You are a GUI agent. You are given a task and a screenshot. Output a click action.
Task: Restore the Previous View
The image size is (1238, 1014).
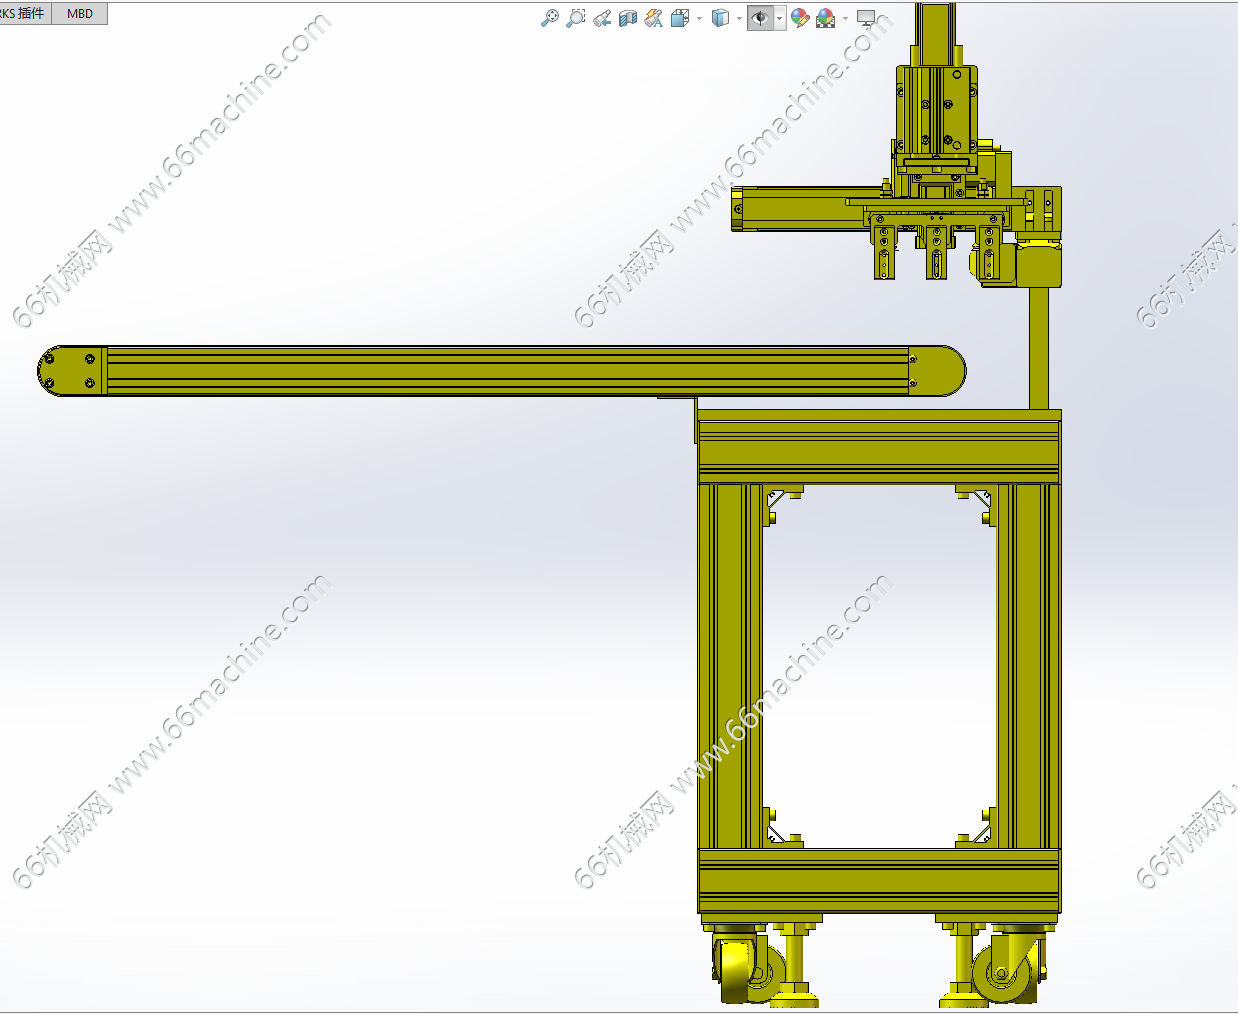(x=601, y=18)
